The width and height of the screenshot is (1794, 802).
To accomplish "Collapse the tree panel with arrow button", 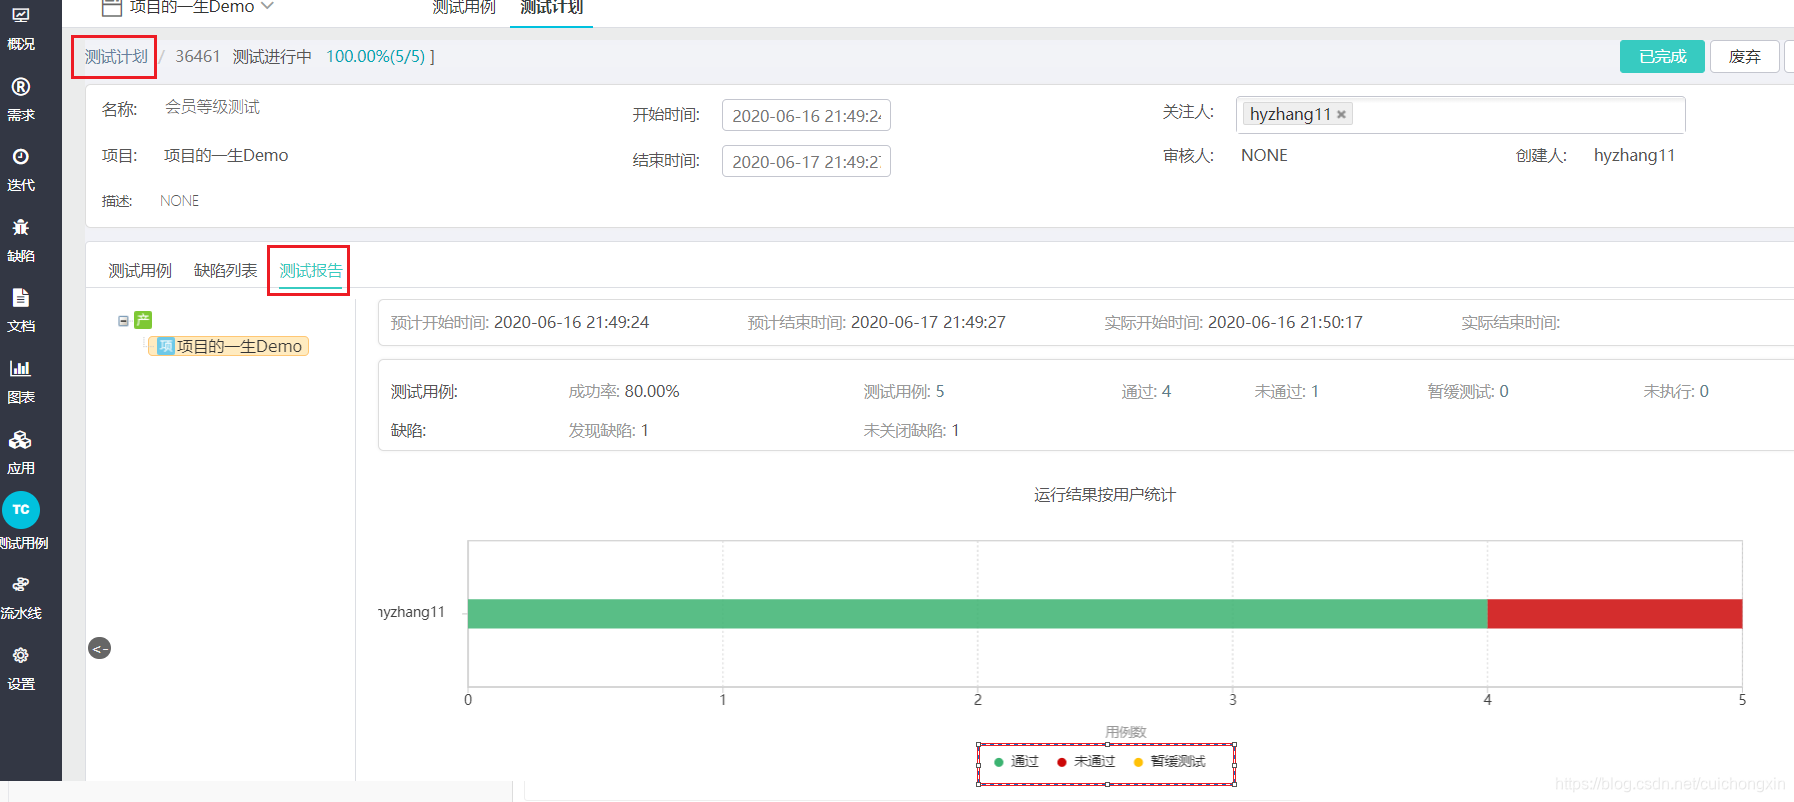I will click(x=99, y=648).
